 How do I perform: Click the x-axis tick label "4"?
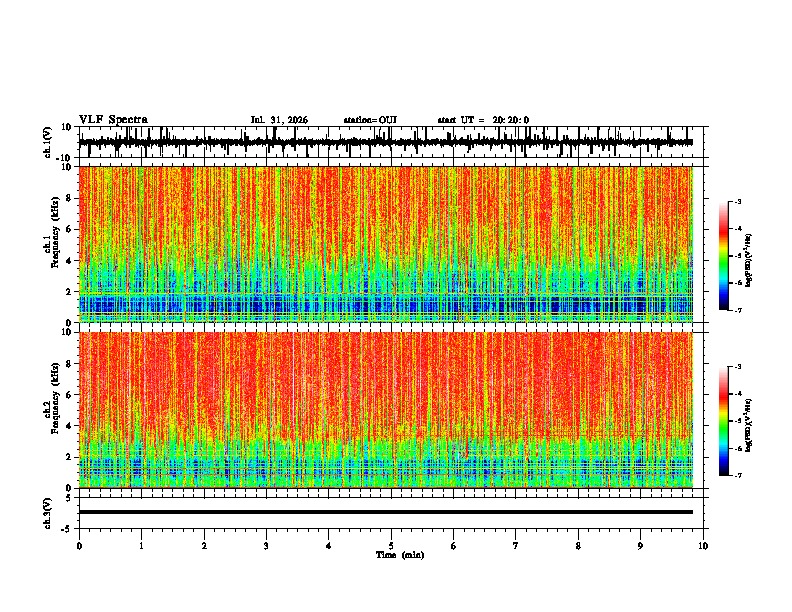click(329, 546)
